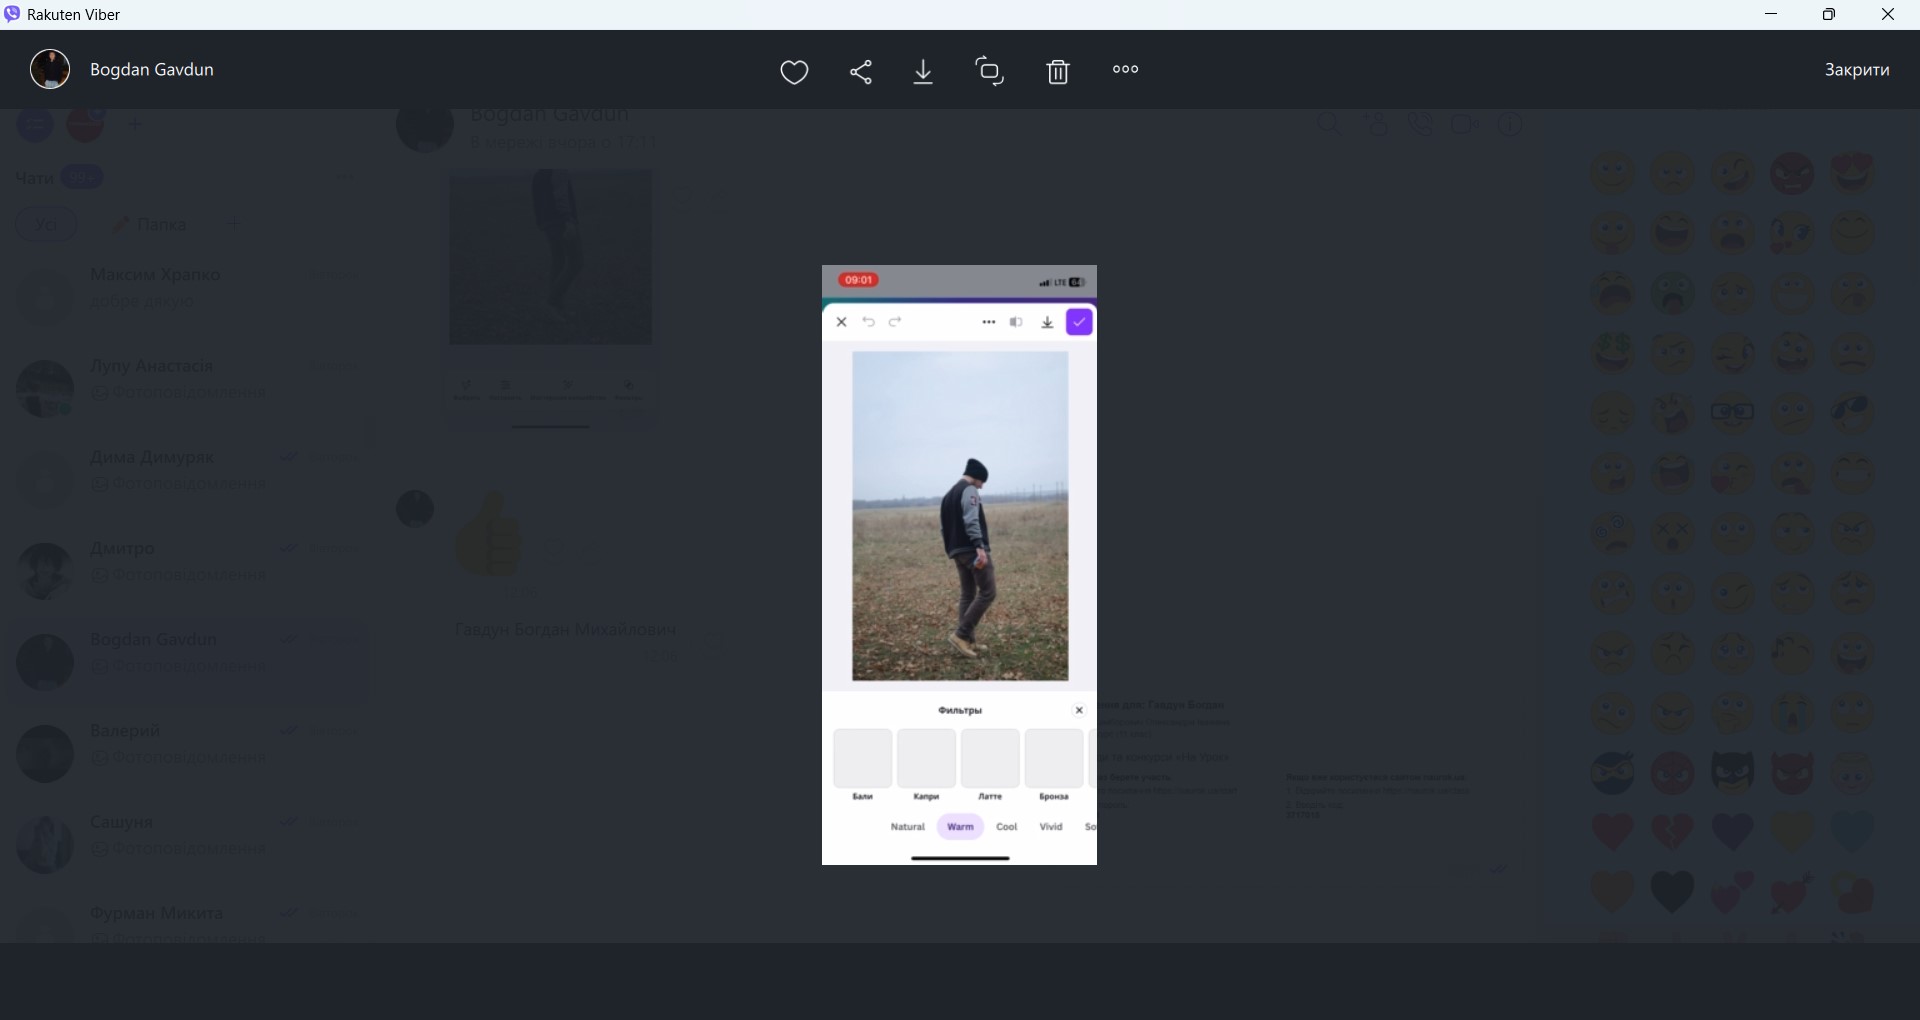This screenshot has height=1020, width=1920.
Task: Open photo in separate window icon
Action: 989,71
